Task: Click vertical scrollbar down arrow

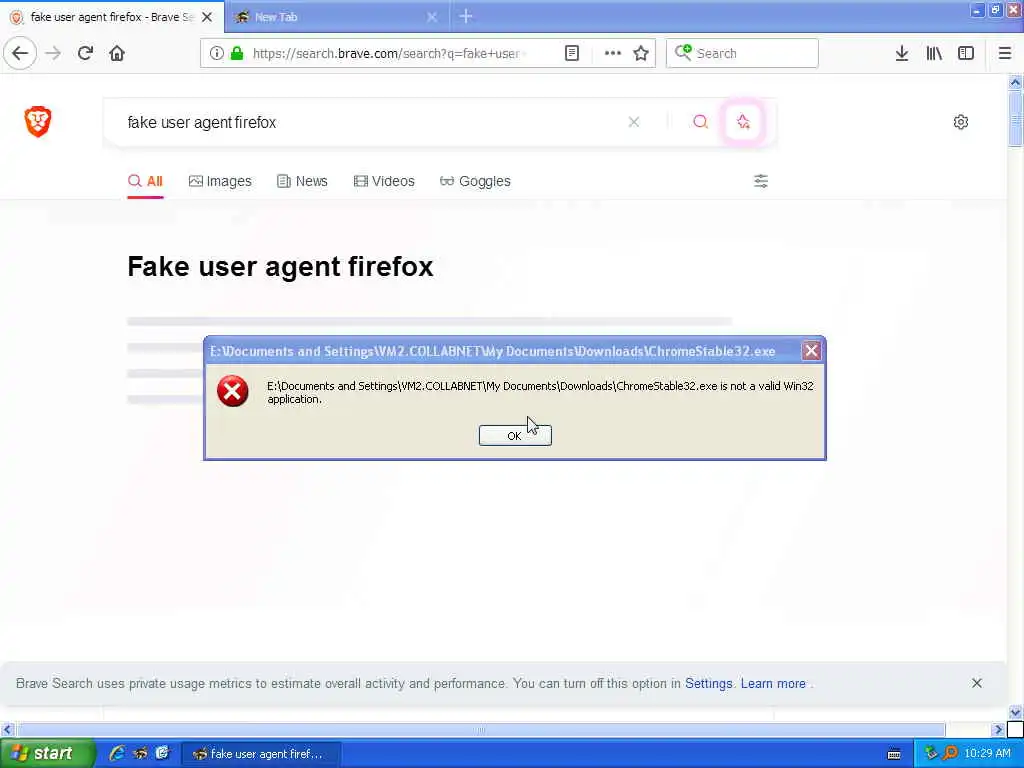Action: point(1015,712)
